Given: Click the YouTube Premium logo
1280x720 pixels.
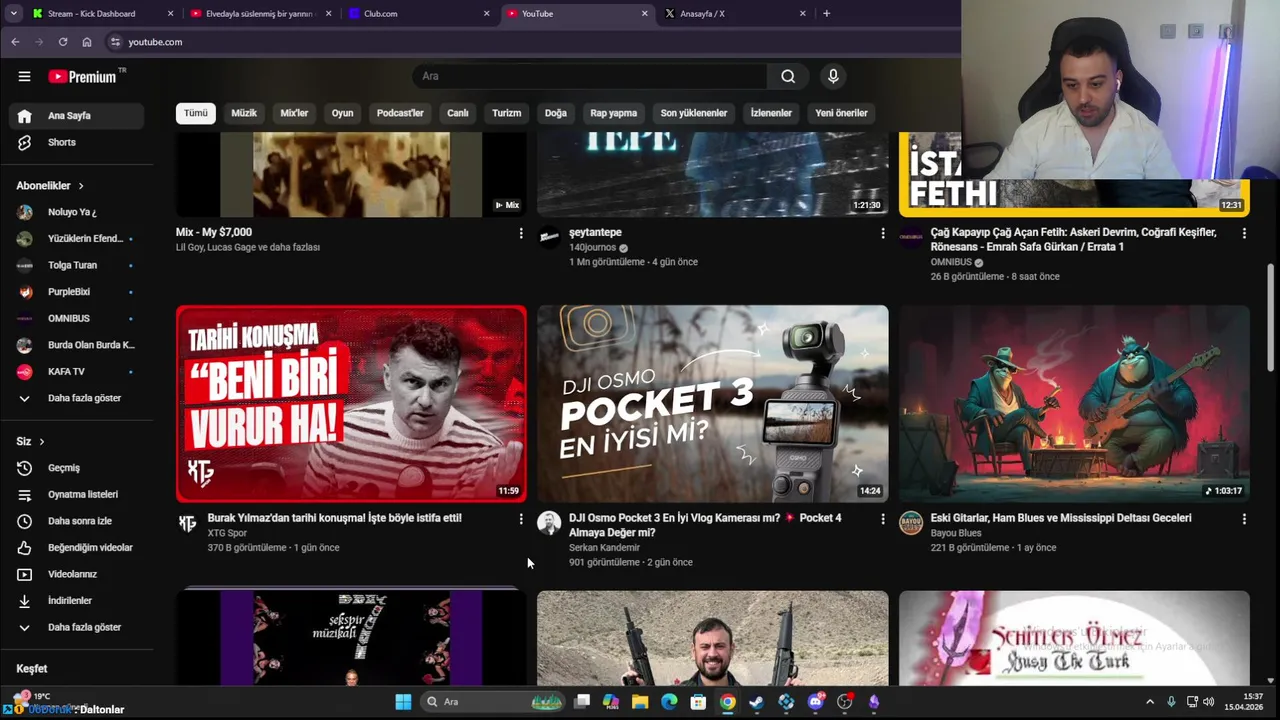Looking at the screenshot, I should [83, 76].
